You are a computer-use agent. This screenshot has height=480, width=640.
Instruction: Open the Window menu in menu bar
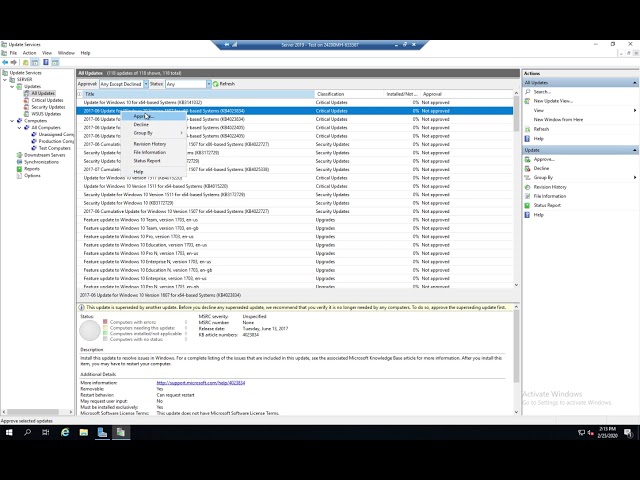click(x=66, y=53)
